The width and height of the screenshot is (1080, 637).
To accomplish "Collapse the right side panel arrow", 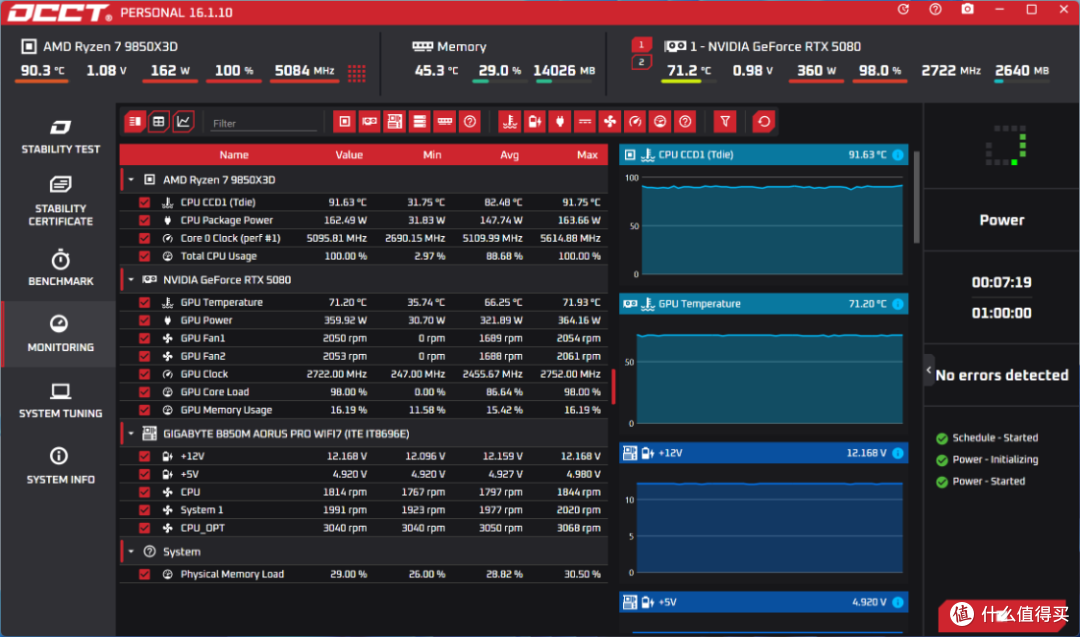I will [x=928, y=370].
